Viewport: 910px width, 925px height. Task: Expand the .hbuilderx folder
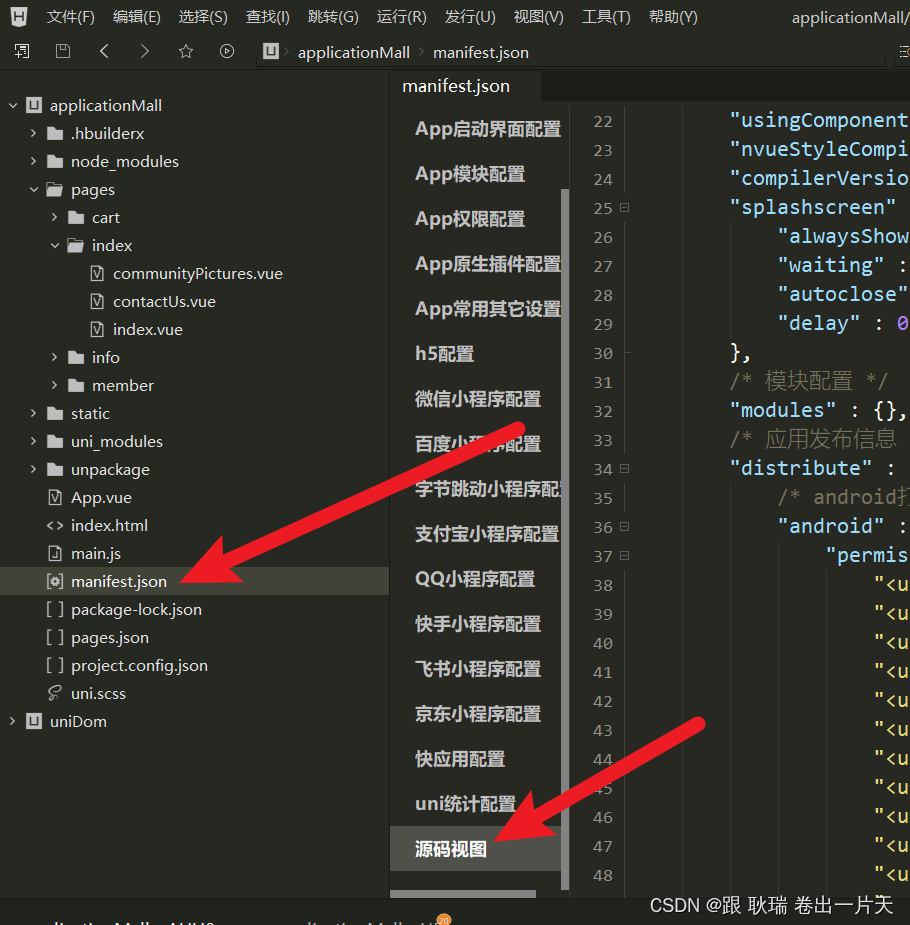[x=34, y=133]
